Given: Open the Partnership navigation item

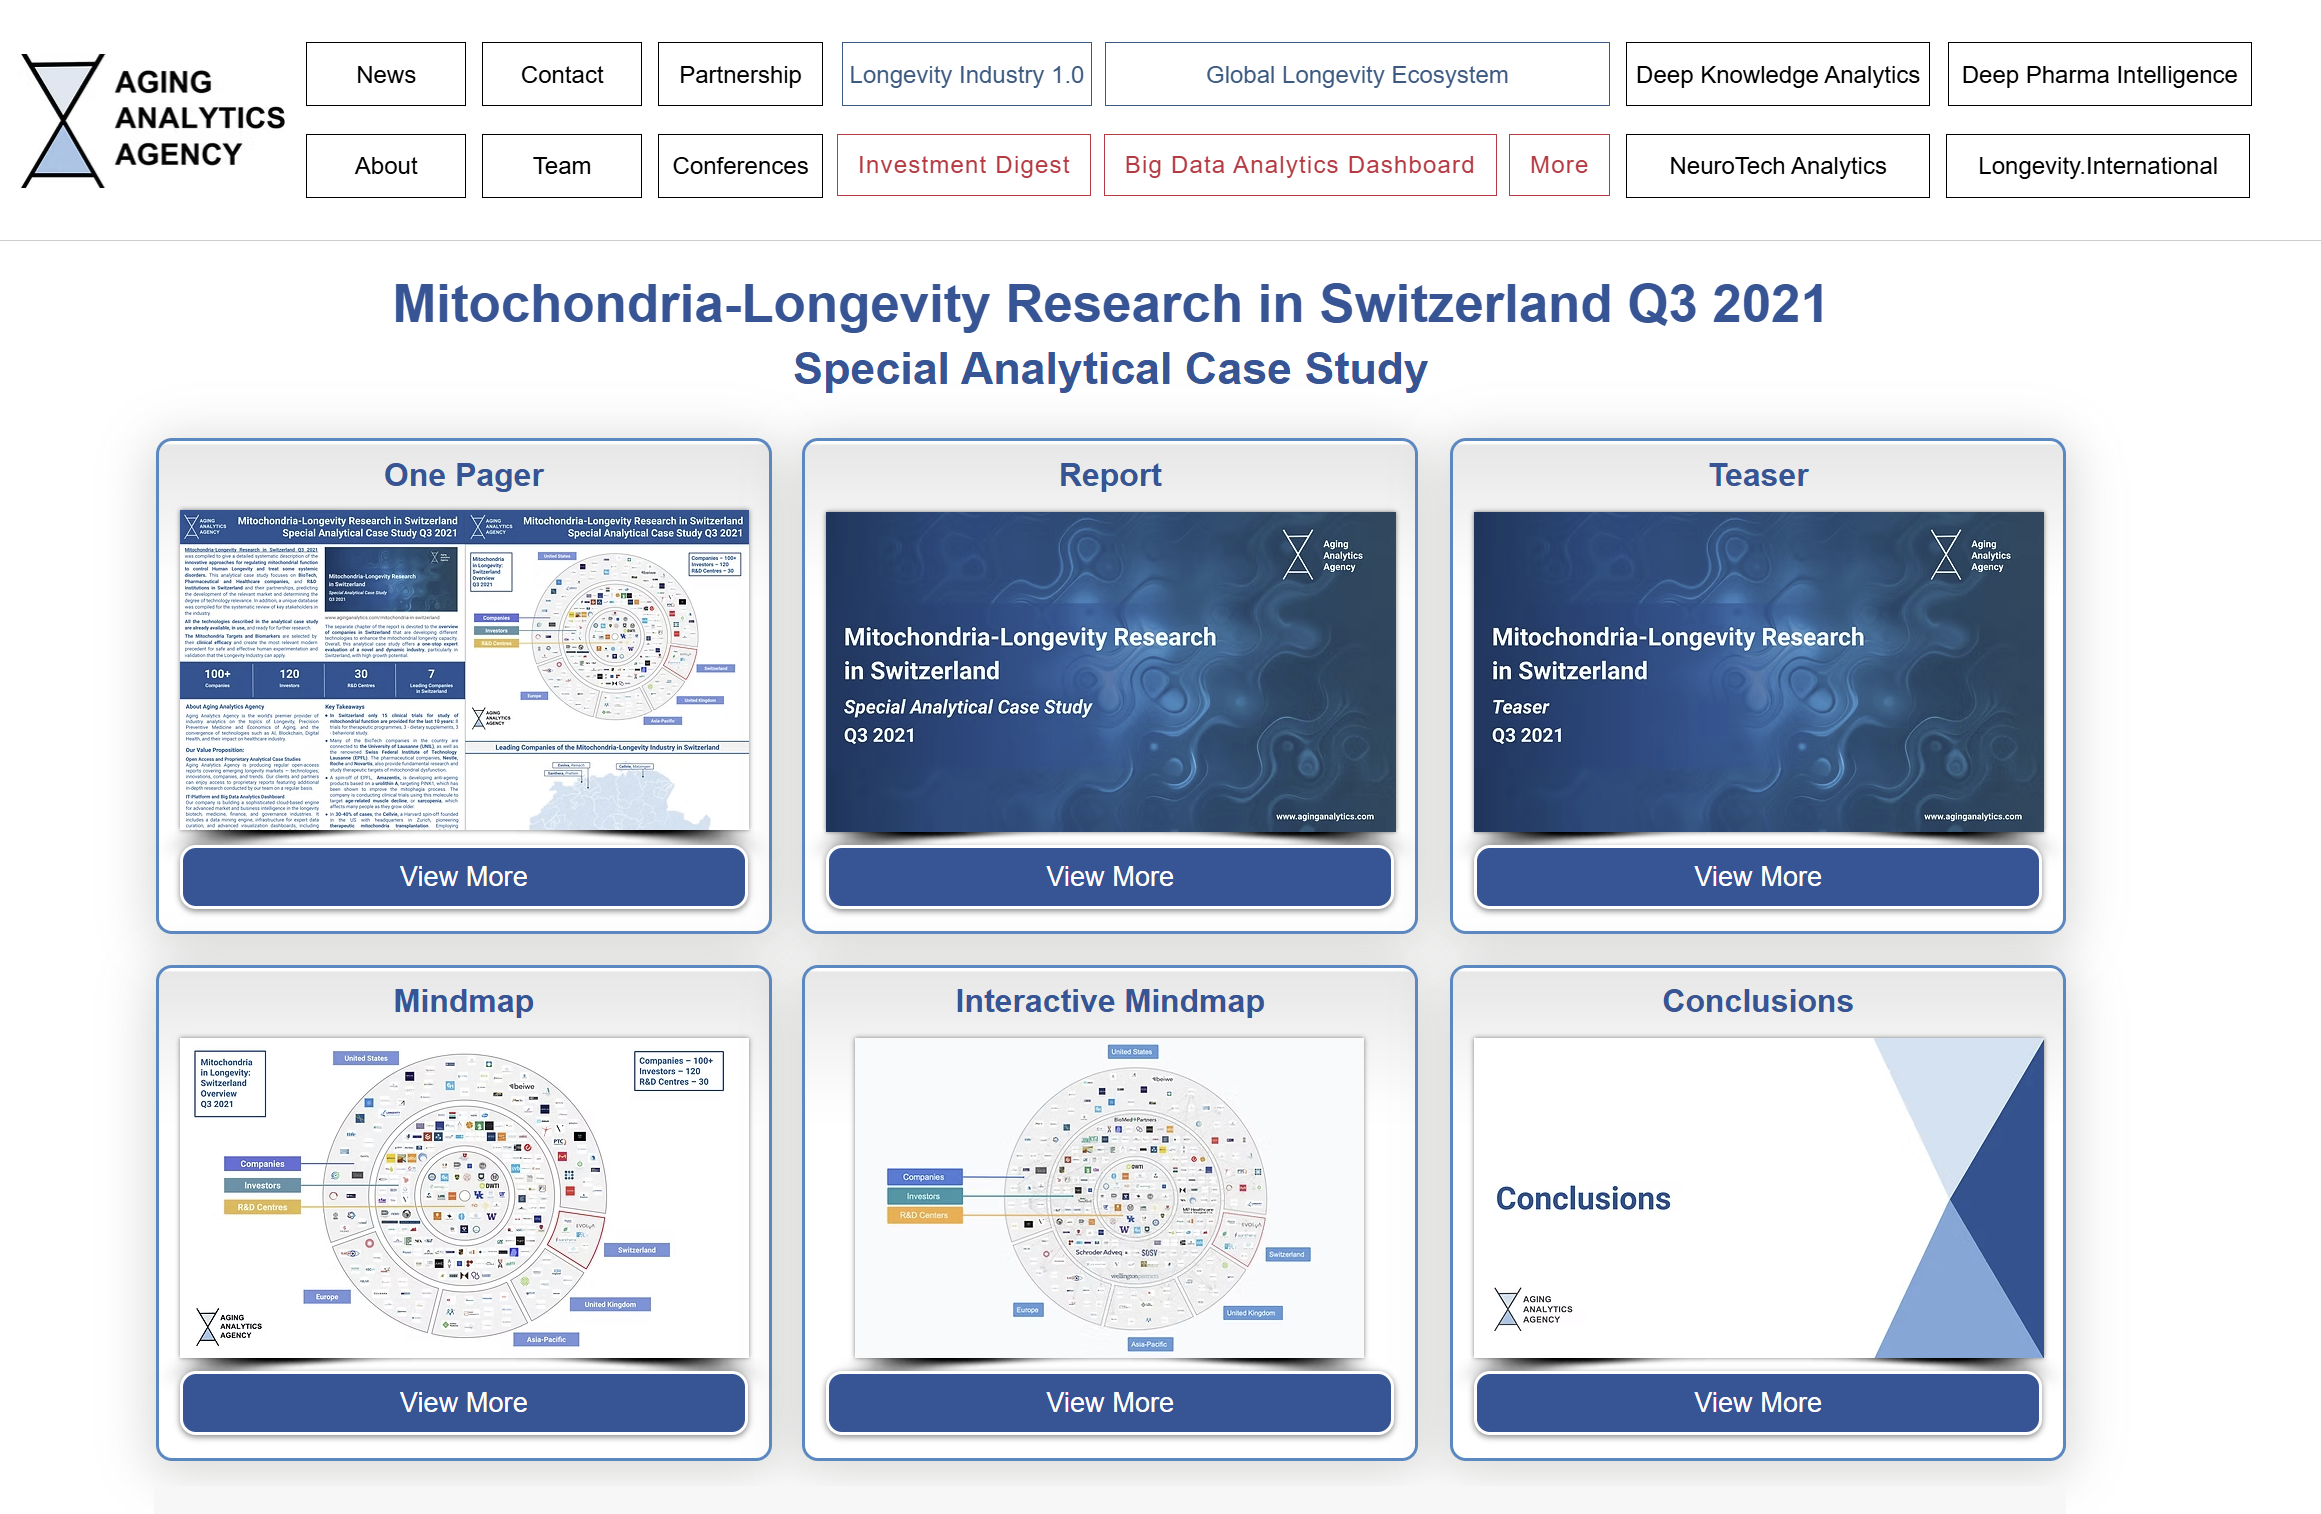Looking at the screenshot, I should pyautogui.click(x=739, y=75).
